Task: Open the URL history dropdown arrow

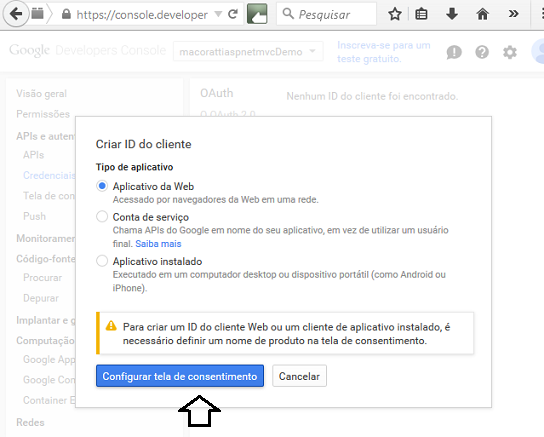Action: coord(218,14)
